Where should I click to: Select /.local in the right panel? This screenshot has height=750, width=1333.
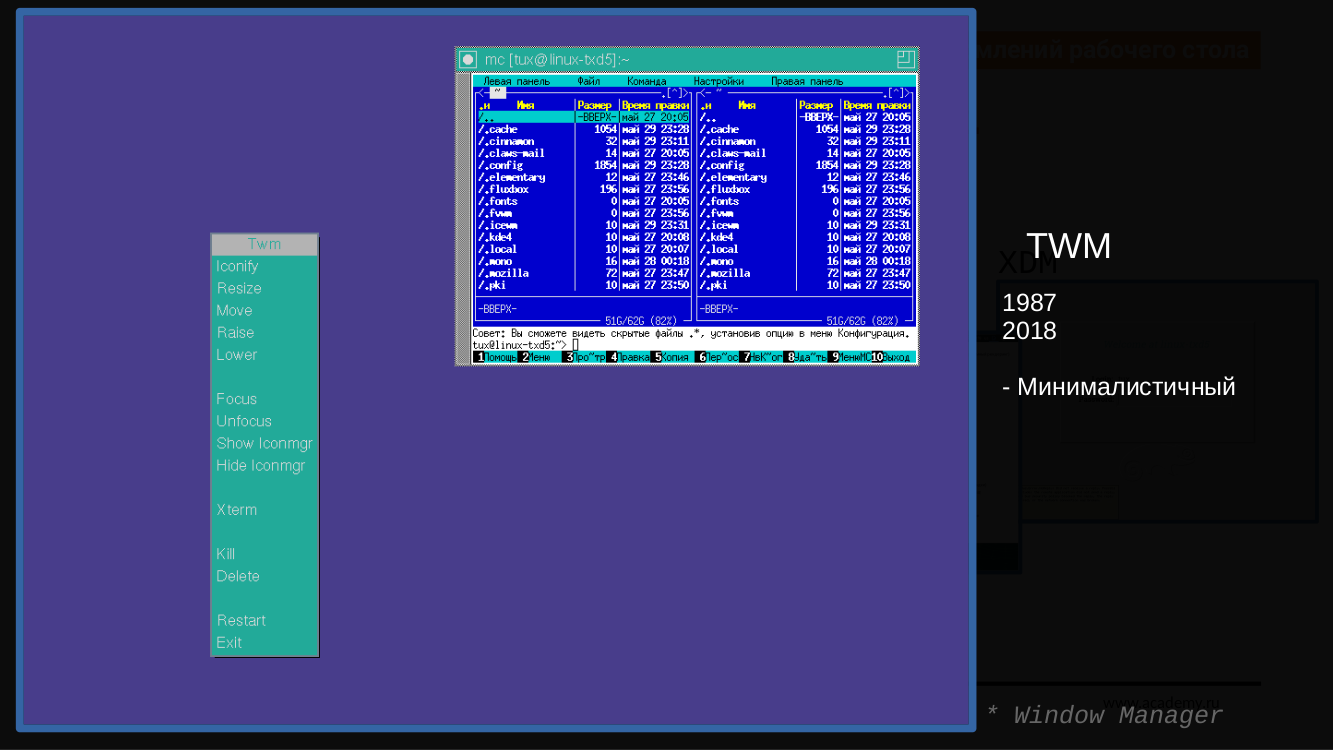pyautogui.click(x=806, y=249)
